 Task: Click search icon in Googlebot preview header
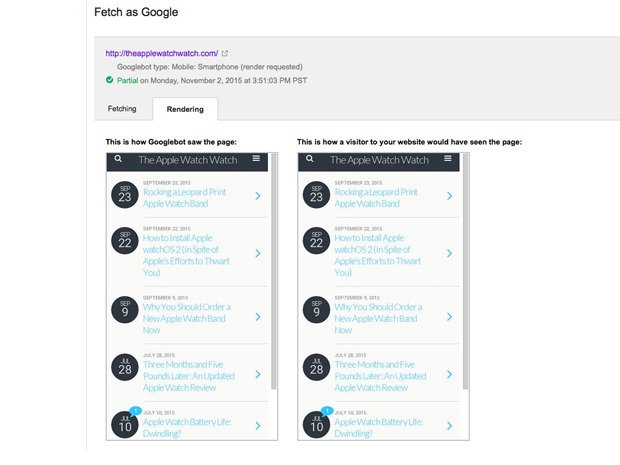[x=118, y=159]
